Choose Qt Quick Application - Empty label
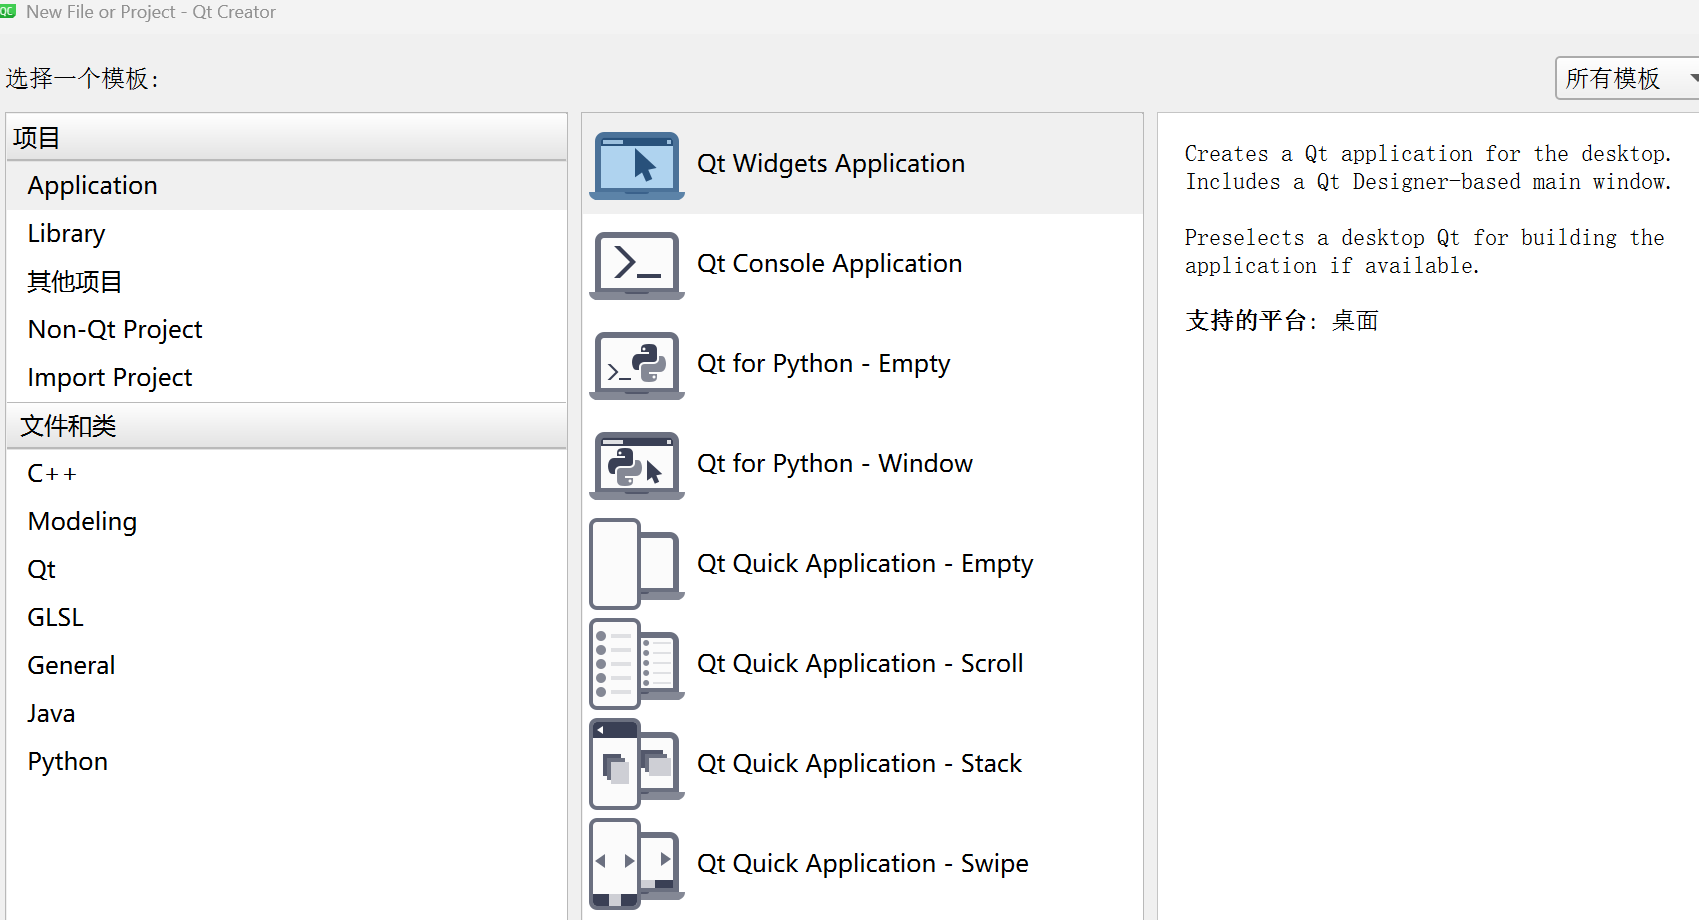Screen dimensions: 1699x920 coord(865,564)
